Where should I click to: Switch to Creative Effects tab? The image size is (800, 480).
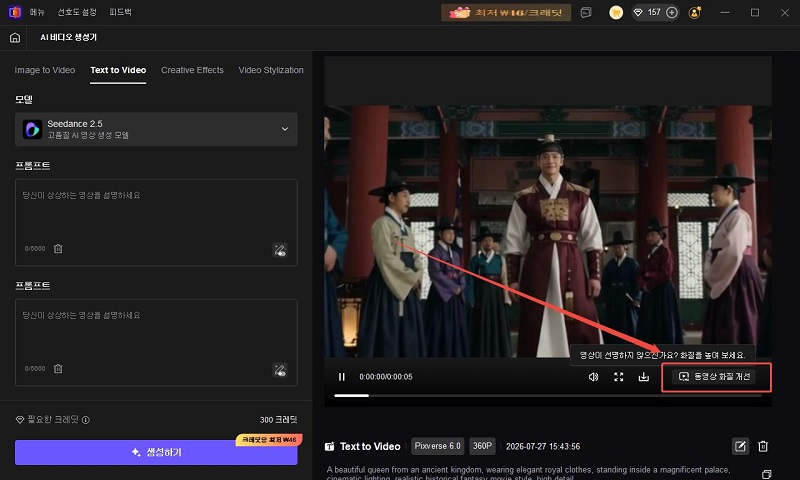[192, 70]
